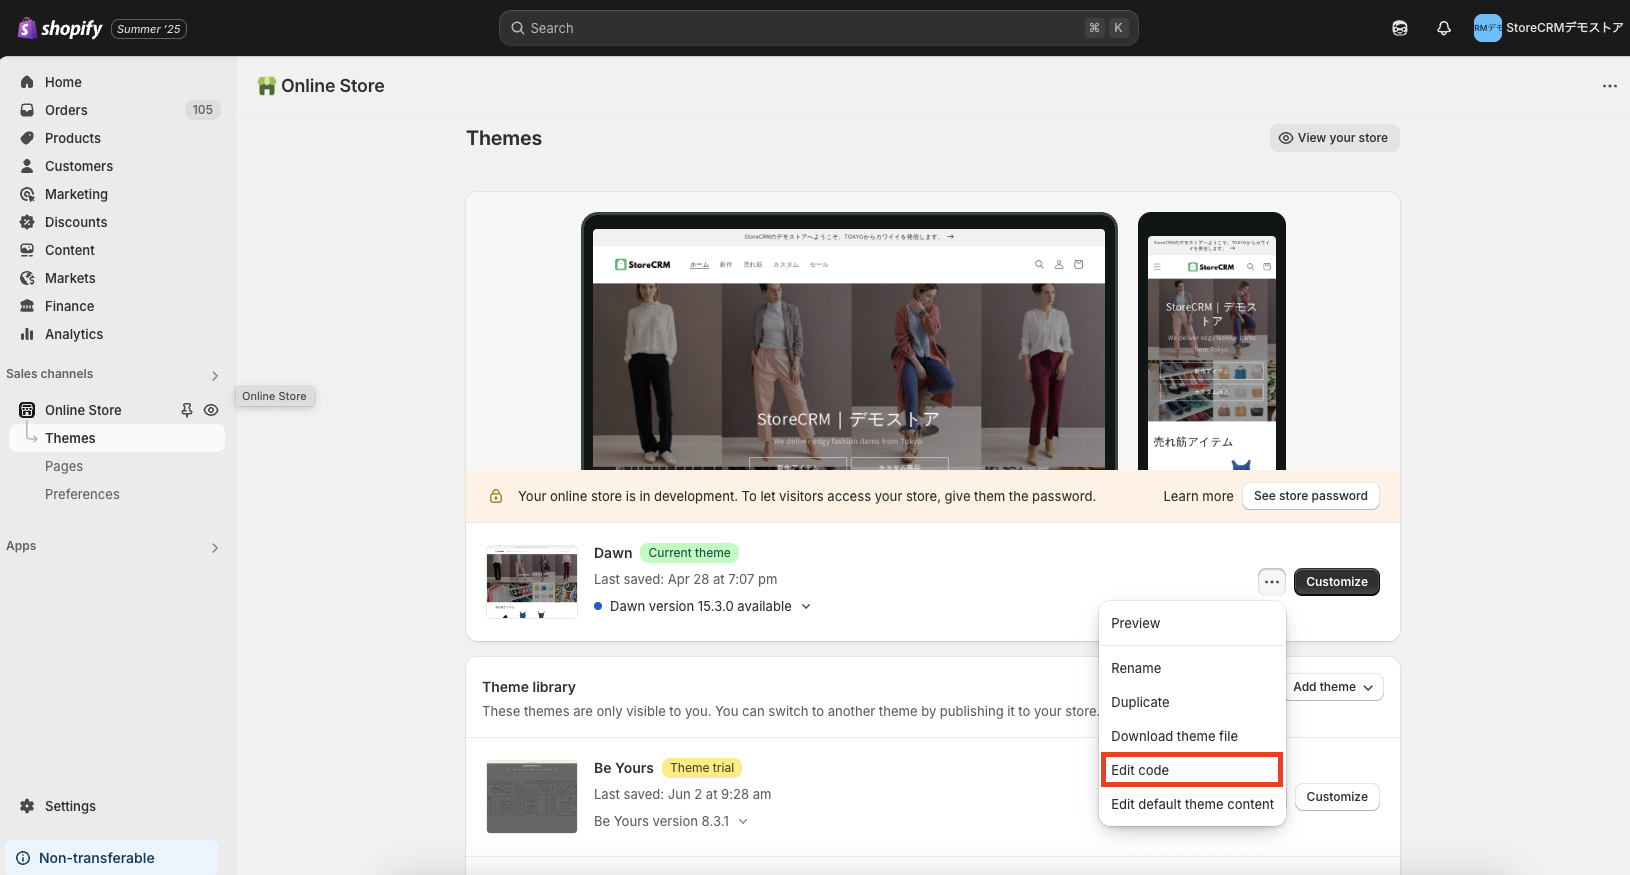This screenshot has width=1630, height=875.
Task: Click the desktop theme preview image
Action: (x=849, y=341)
